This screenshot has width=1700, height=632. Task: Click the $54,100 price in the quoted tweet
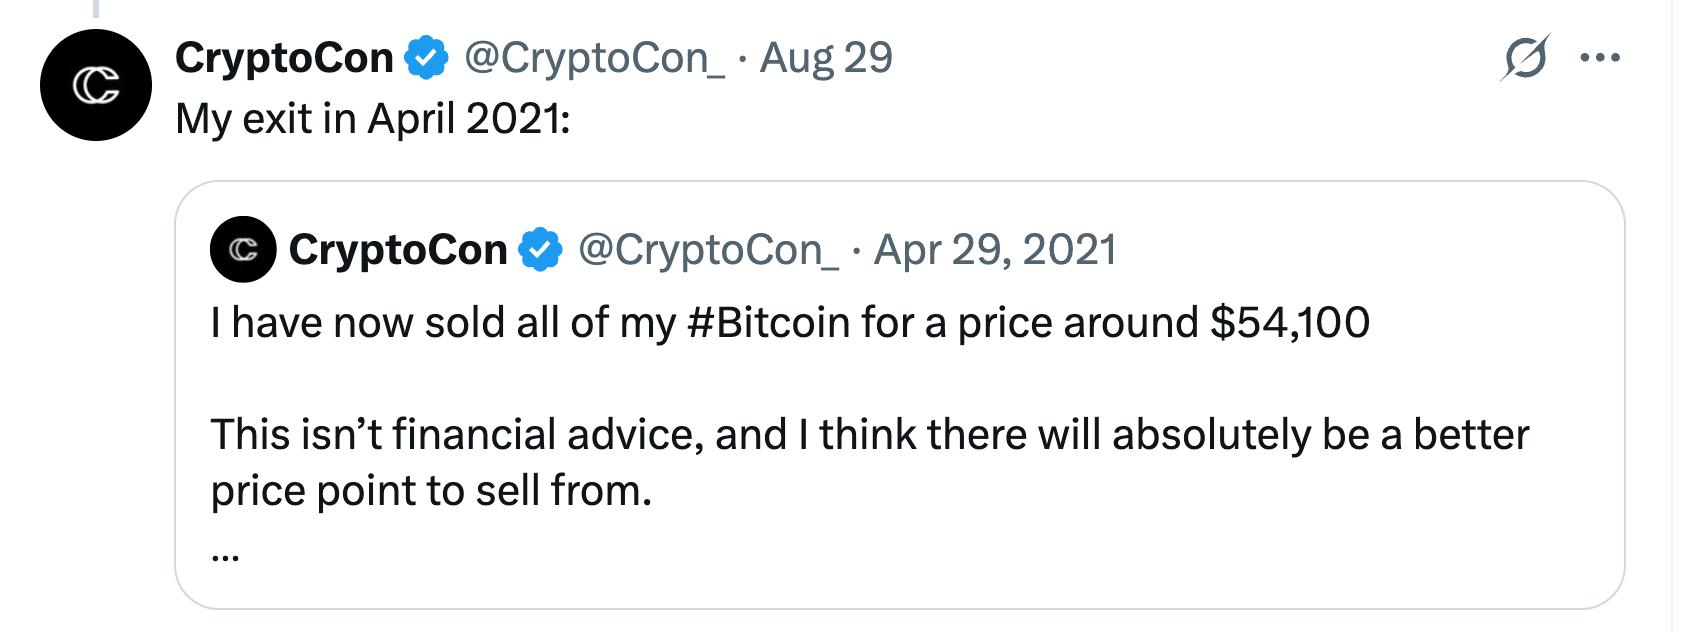[x=1290, y=323]
